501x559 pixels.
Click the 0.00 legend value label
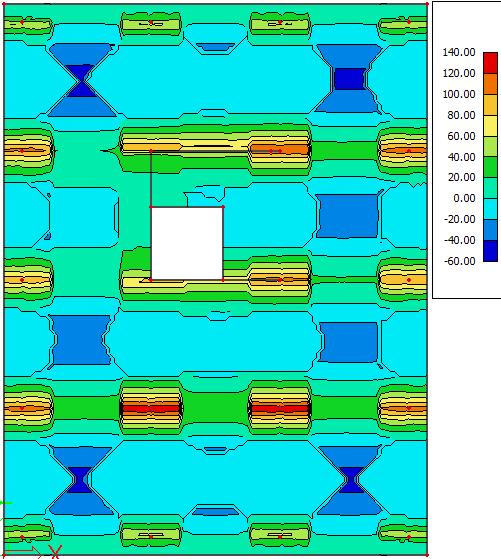click(x=464, y=198)
